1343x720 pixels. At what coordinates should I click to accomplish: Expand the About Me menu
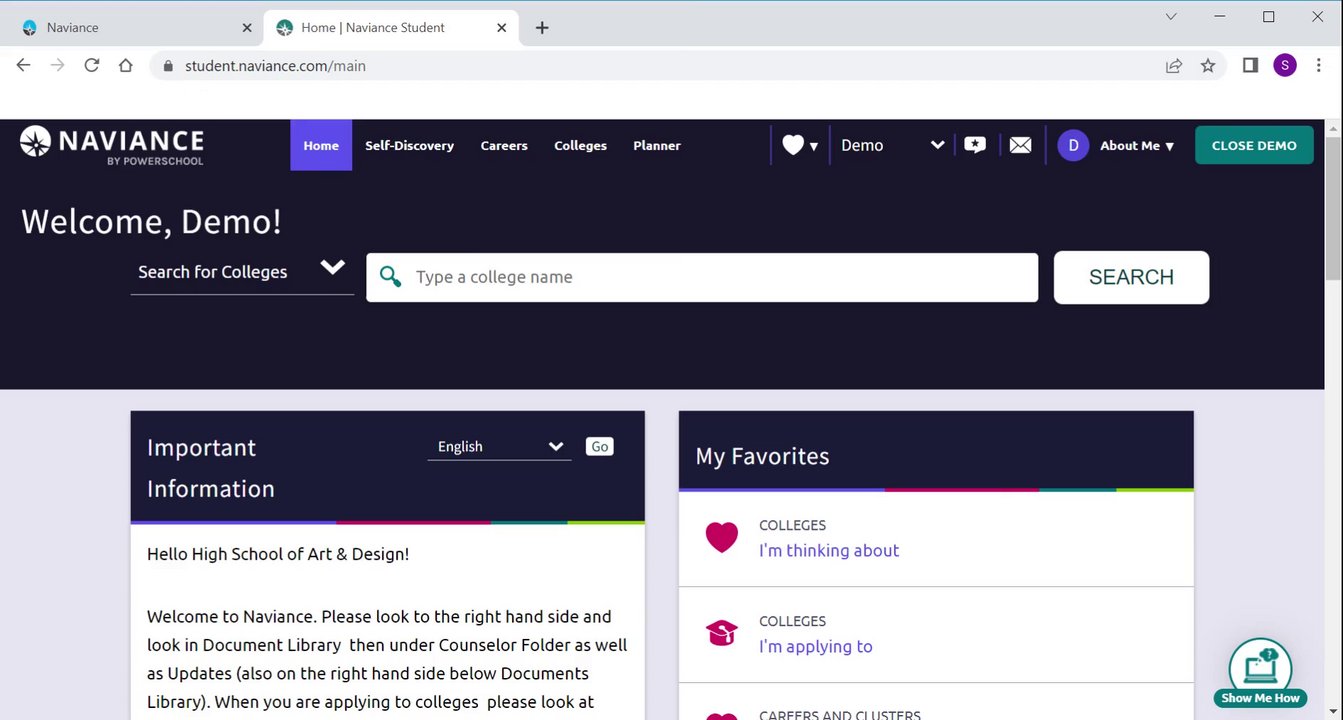(x=1137, y=146)
